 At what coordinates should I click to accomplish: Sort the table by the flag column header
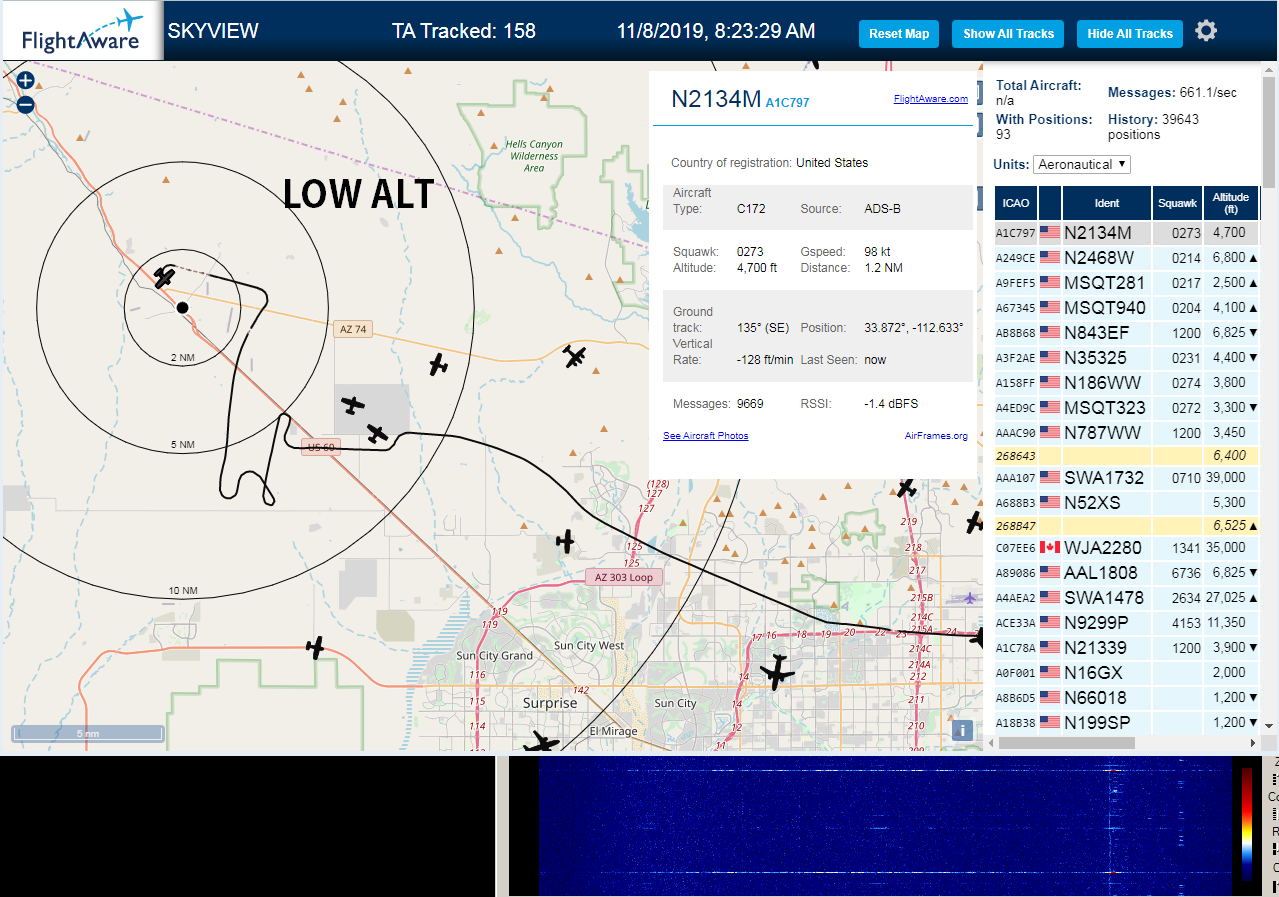coord(1050,203)
